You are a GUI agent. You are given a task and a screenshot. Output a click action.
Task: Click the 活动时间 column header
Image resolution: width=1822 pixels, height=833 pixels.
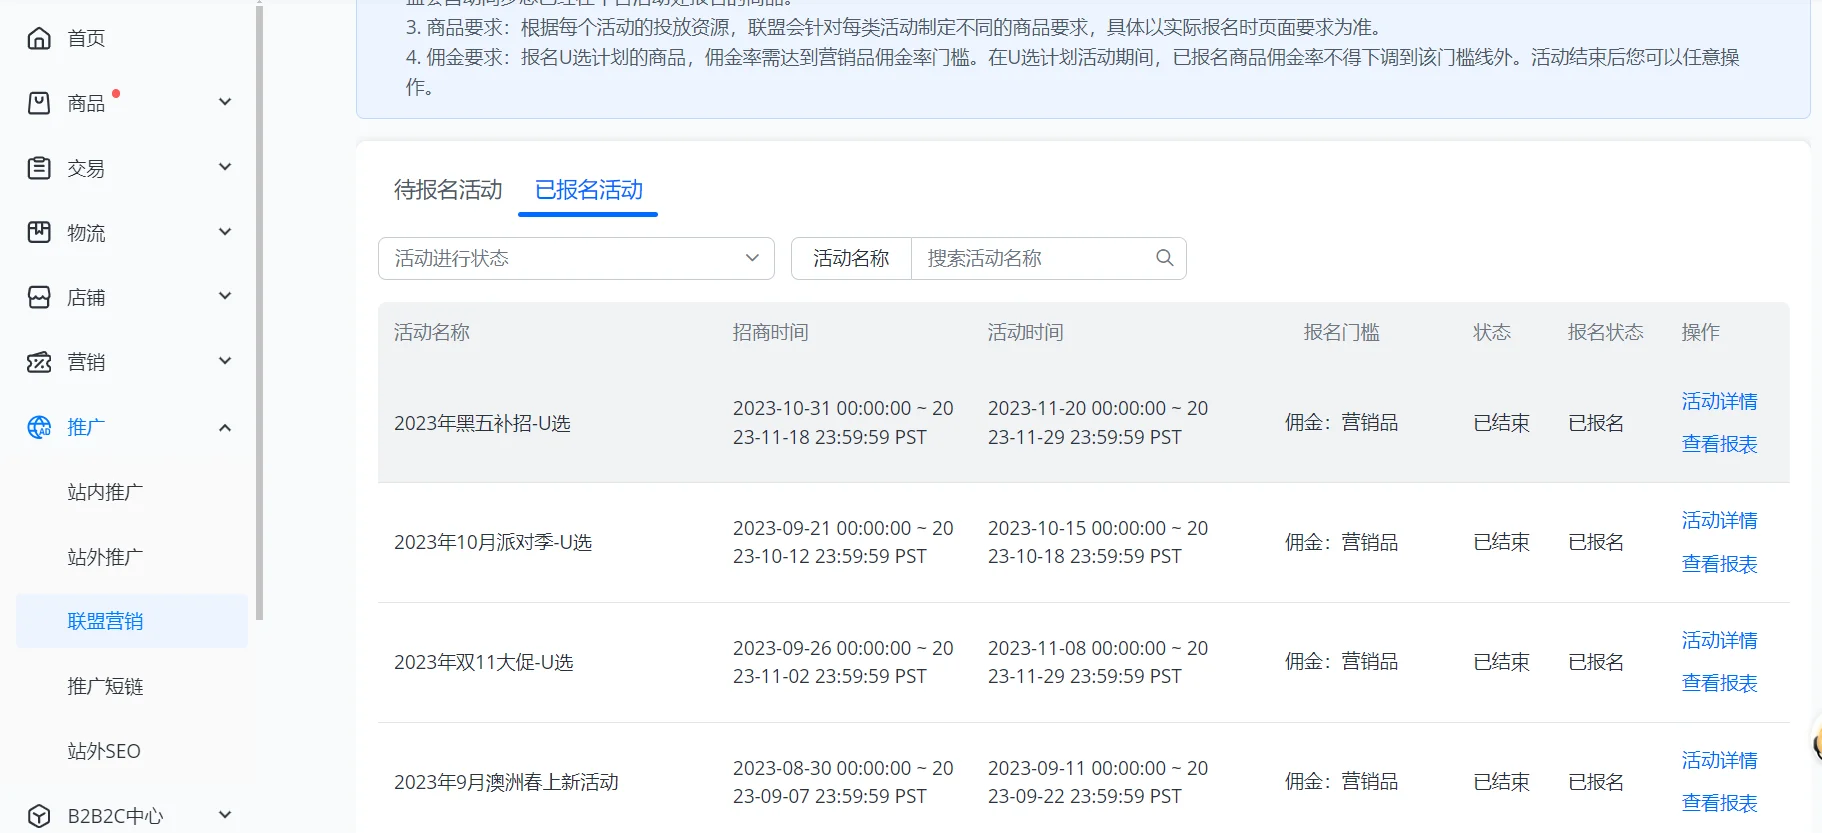pos(1025,332)
